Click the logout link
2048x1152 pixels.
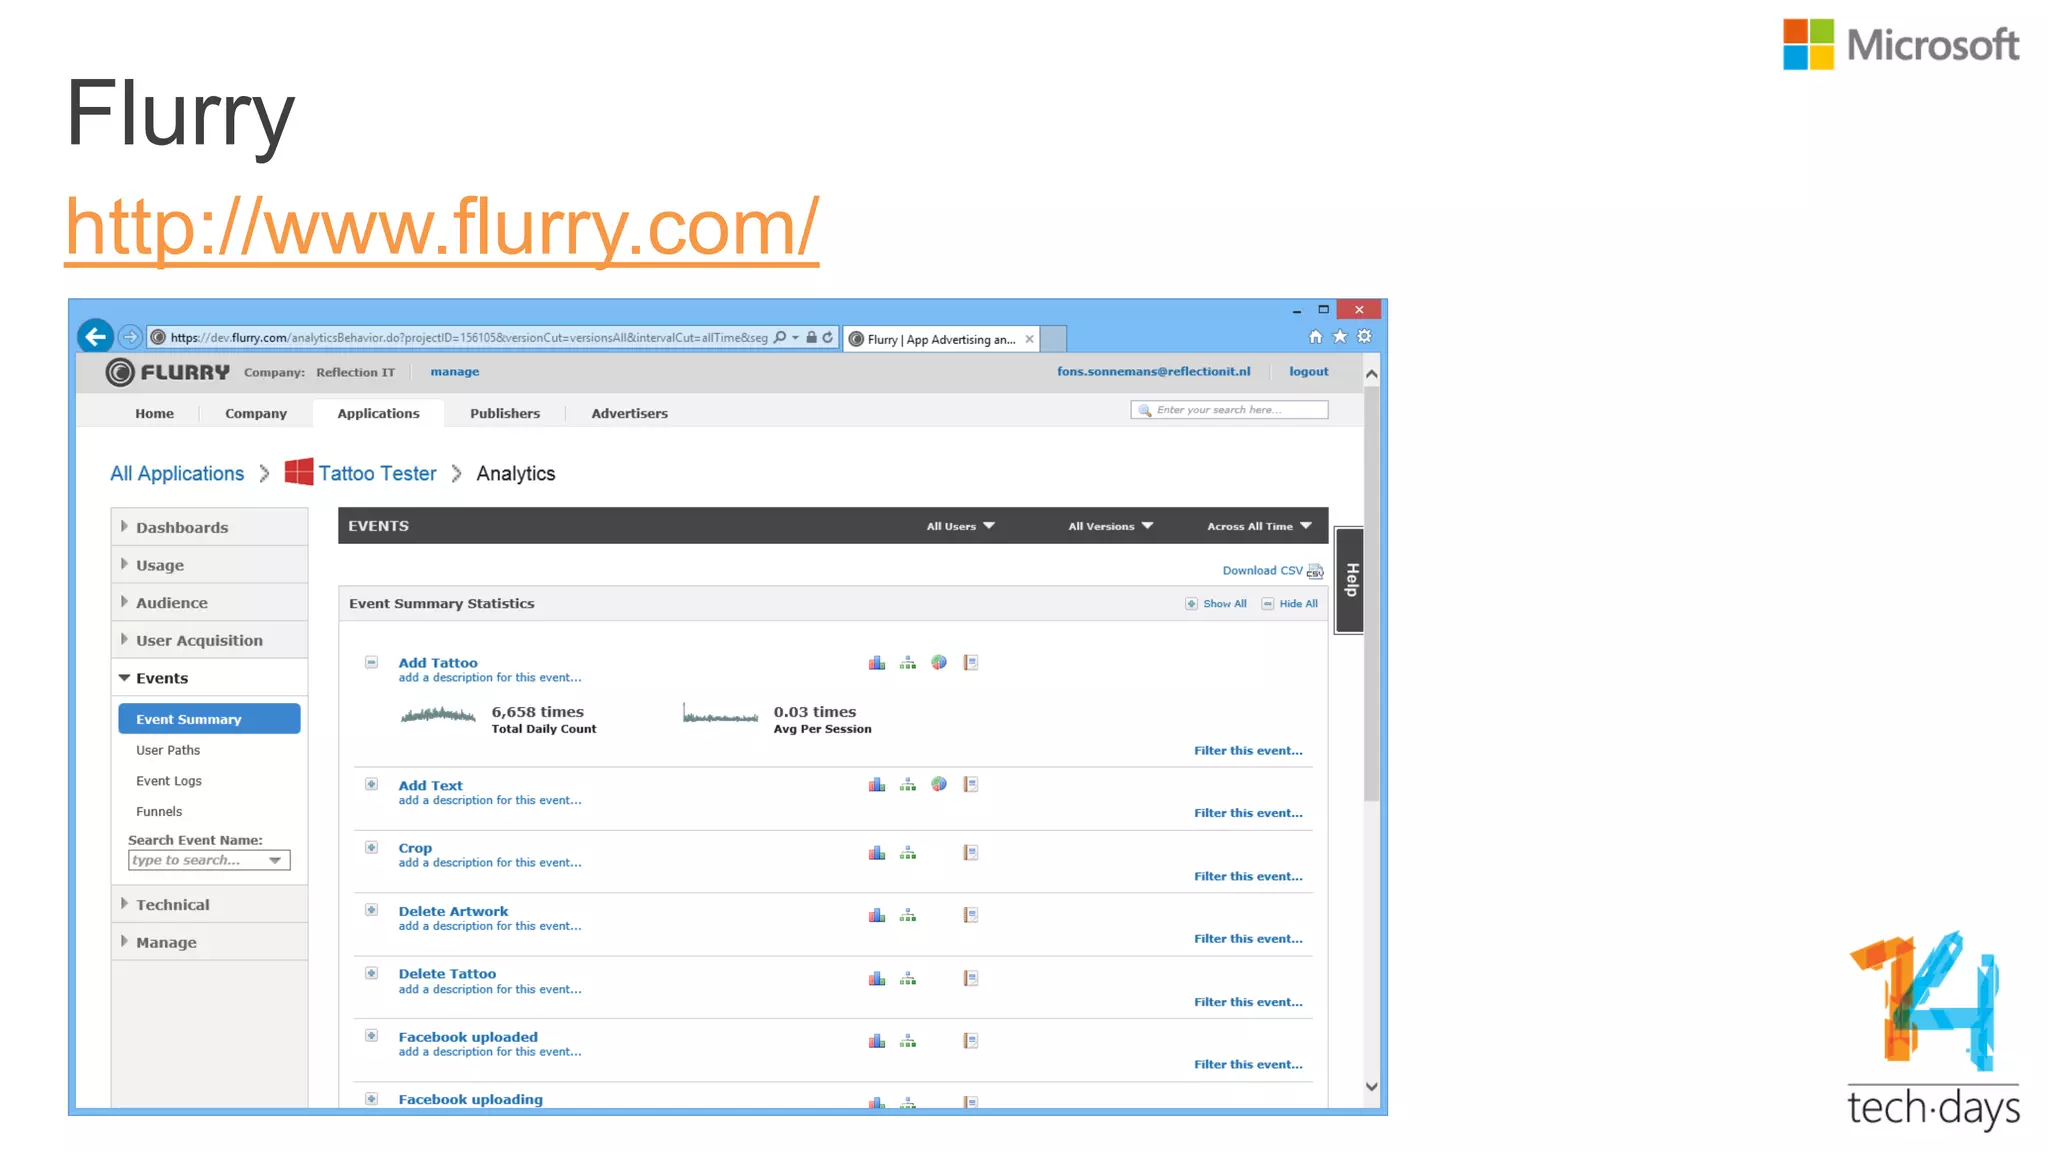pos(1309,371)
